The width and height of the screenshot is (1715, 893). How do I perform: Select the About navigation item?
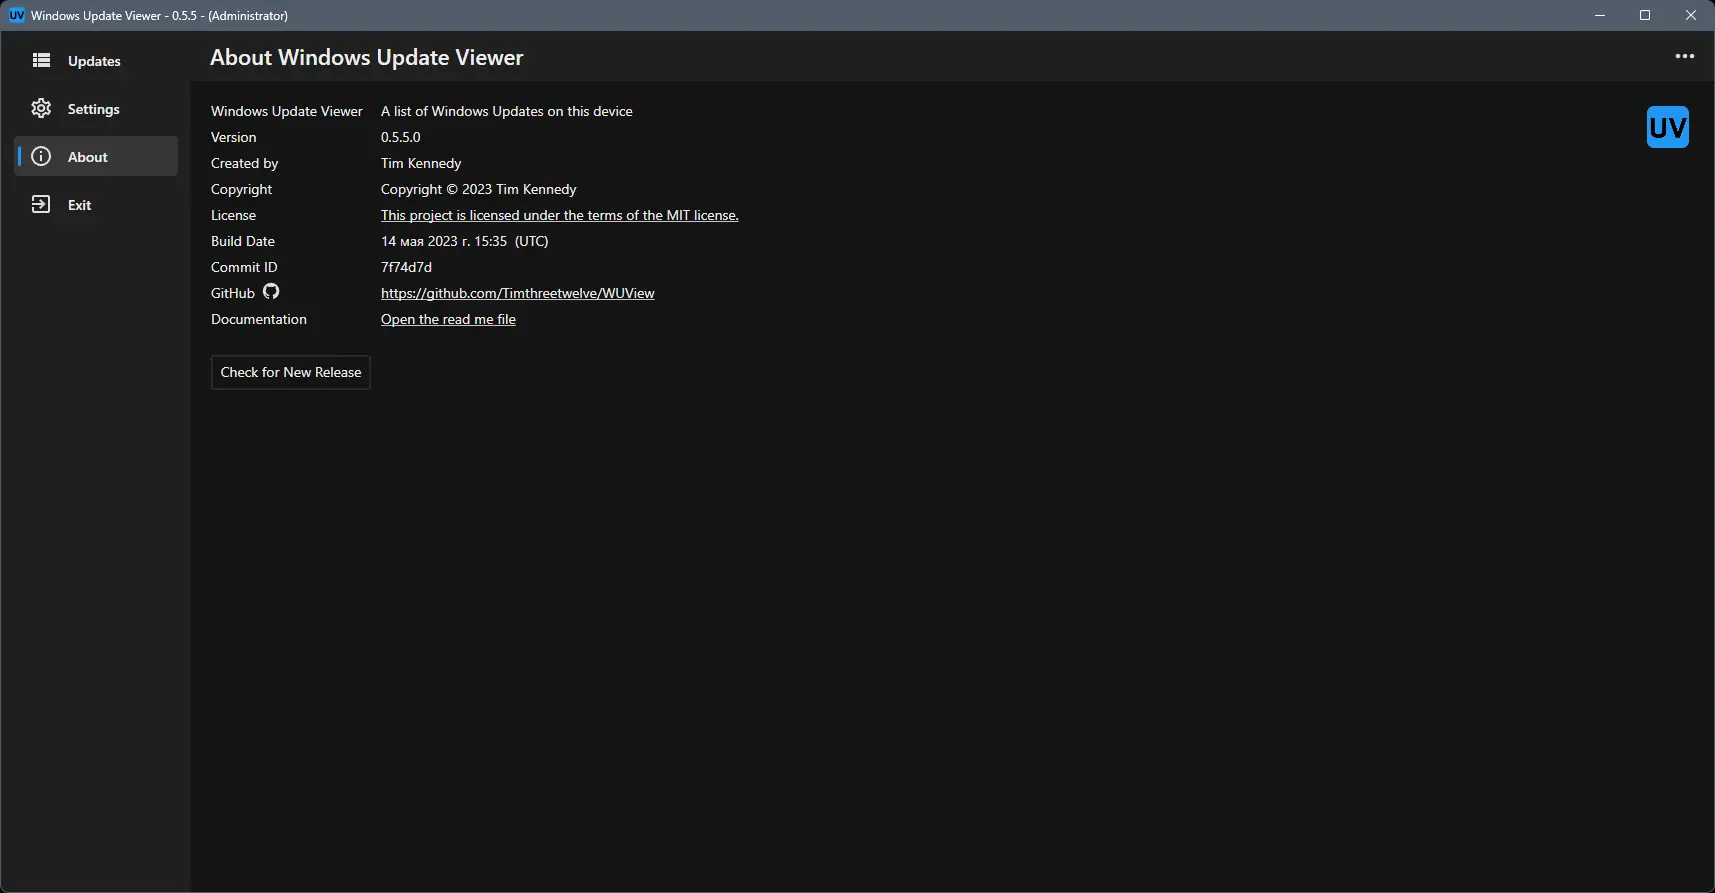[x=96, y=157]
